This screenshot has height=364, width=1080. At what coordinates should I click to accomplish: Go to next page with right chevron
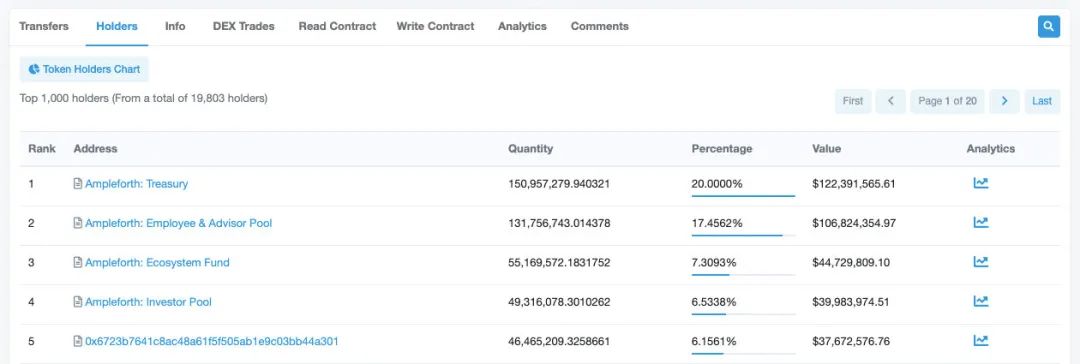1004,101
